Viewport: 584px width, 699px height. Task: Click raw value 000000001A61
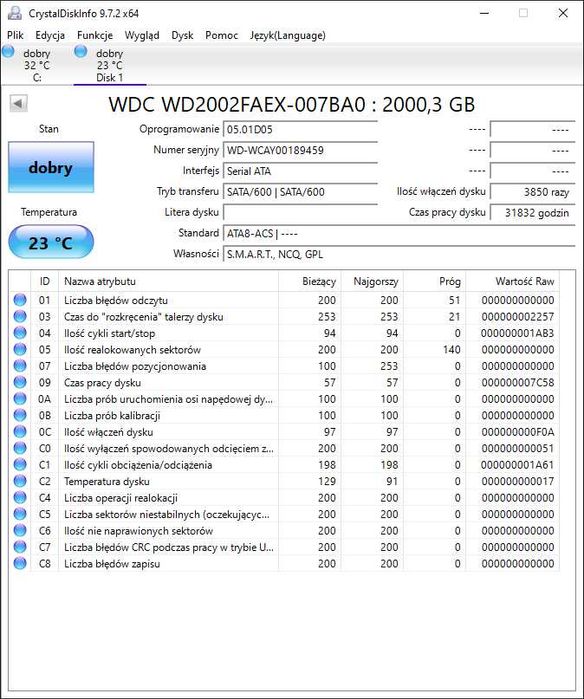pyautogui.click(x=518, y=465)
